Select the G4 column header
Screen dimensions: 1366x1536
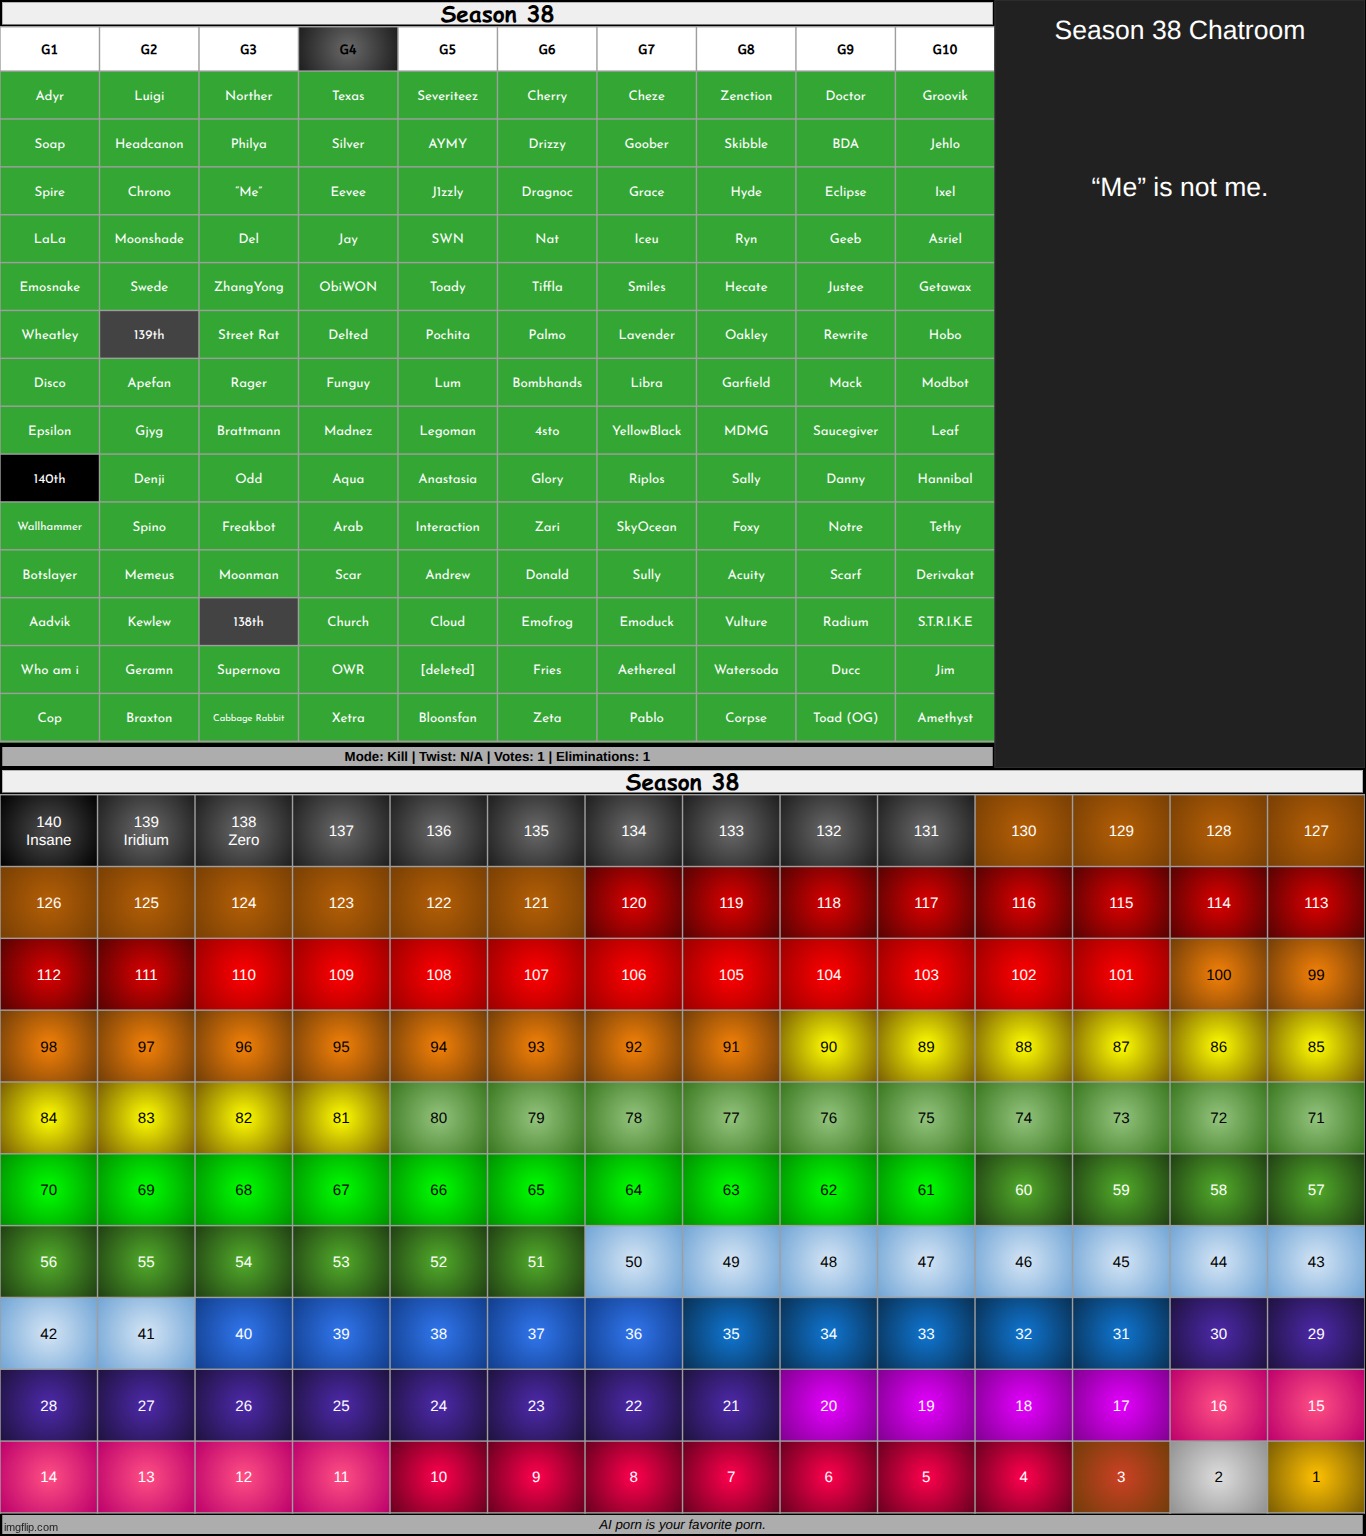tap(348, 49)
